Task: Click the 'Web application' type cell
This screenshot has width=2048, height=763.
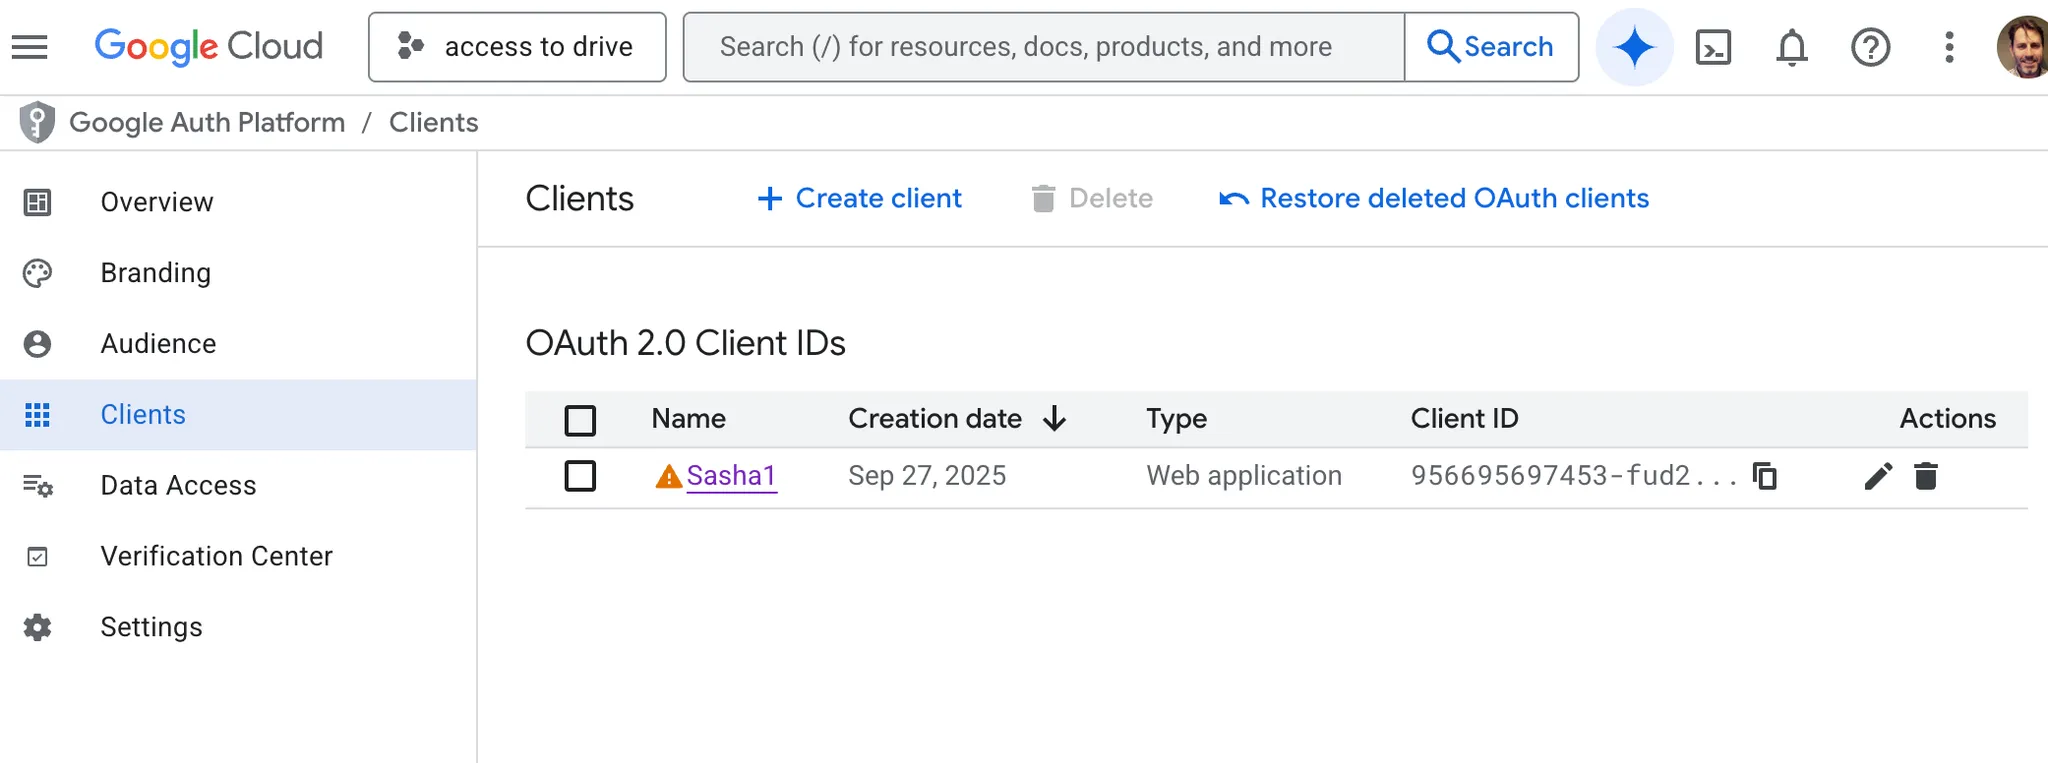Action: (x=1244, y=476)
